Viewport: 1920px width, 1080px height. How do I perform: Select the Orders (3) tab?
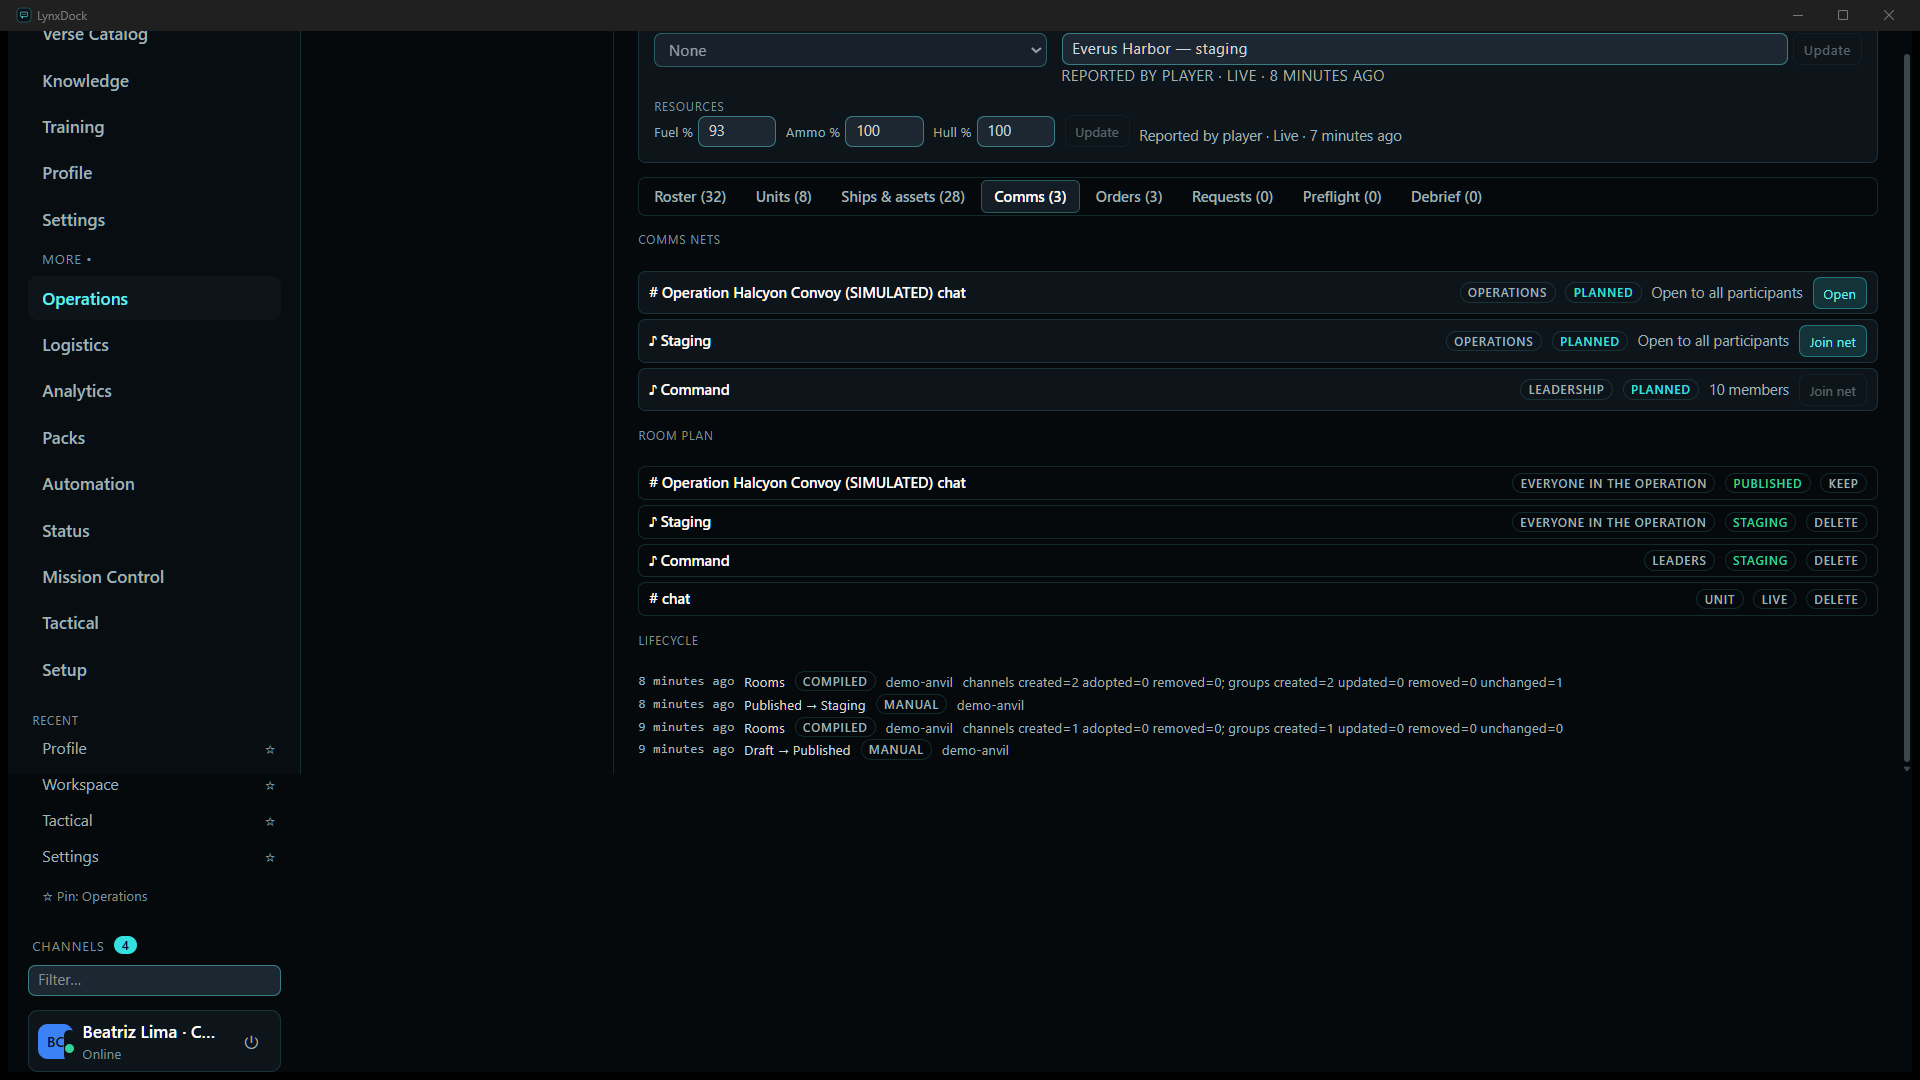pos(1128,197)
